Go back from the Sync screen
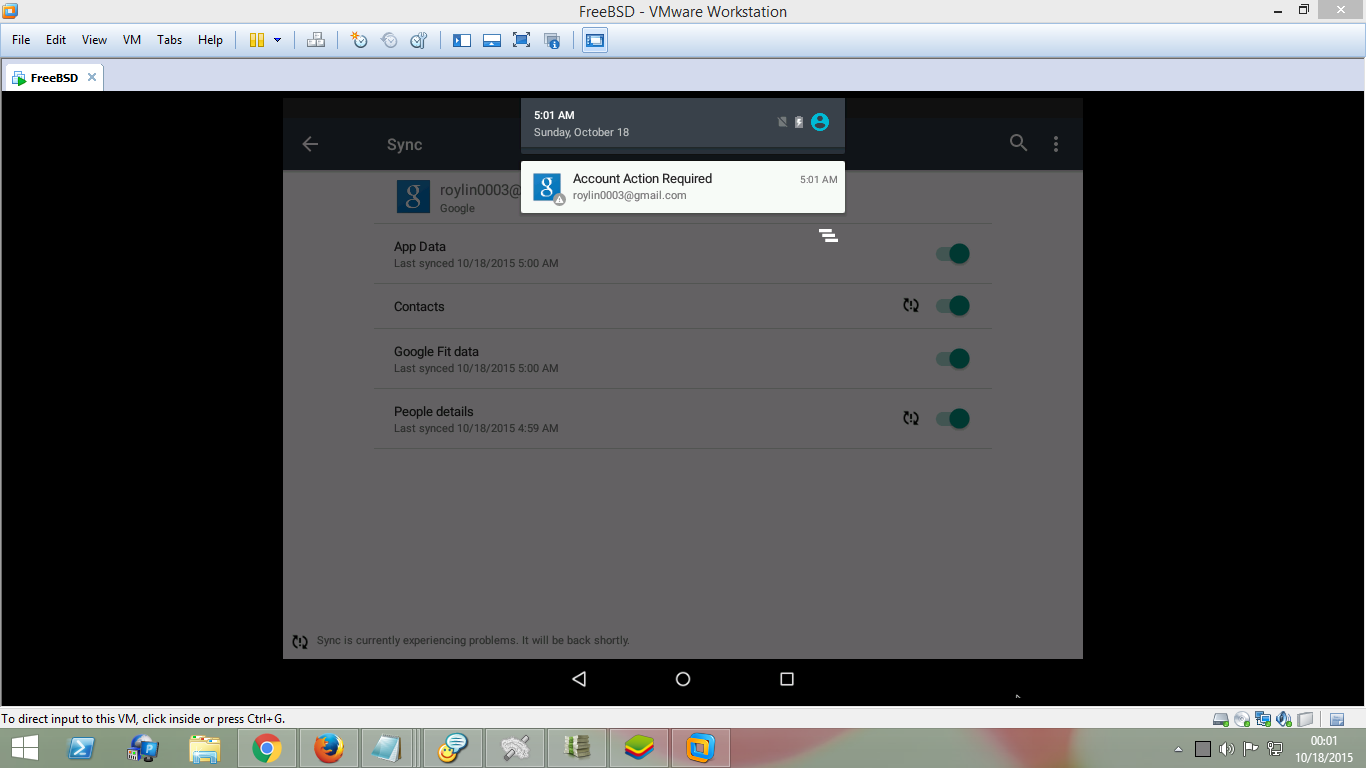This screenshot has width=1366, height=768. pos(310,144)
